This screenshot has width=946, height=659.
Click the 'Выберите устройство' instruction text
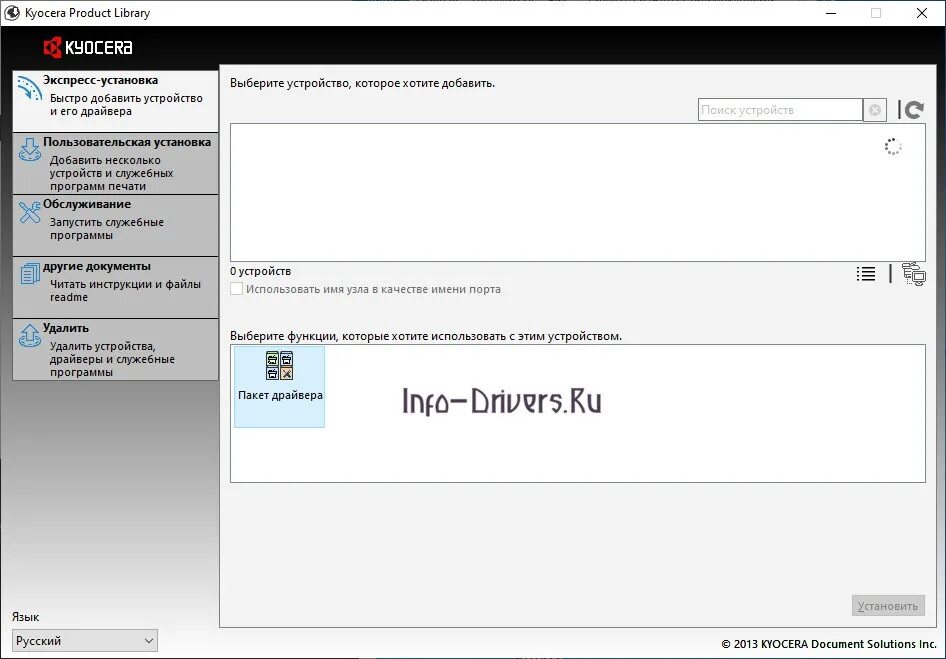point(363,83)
